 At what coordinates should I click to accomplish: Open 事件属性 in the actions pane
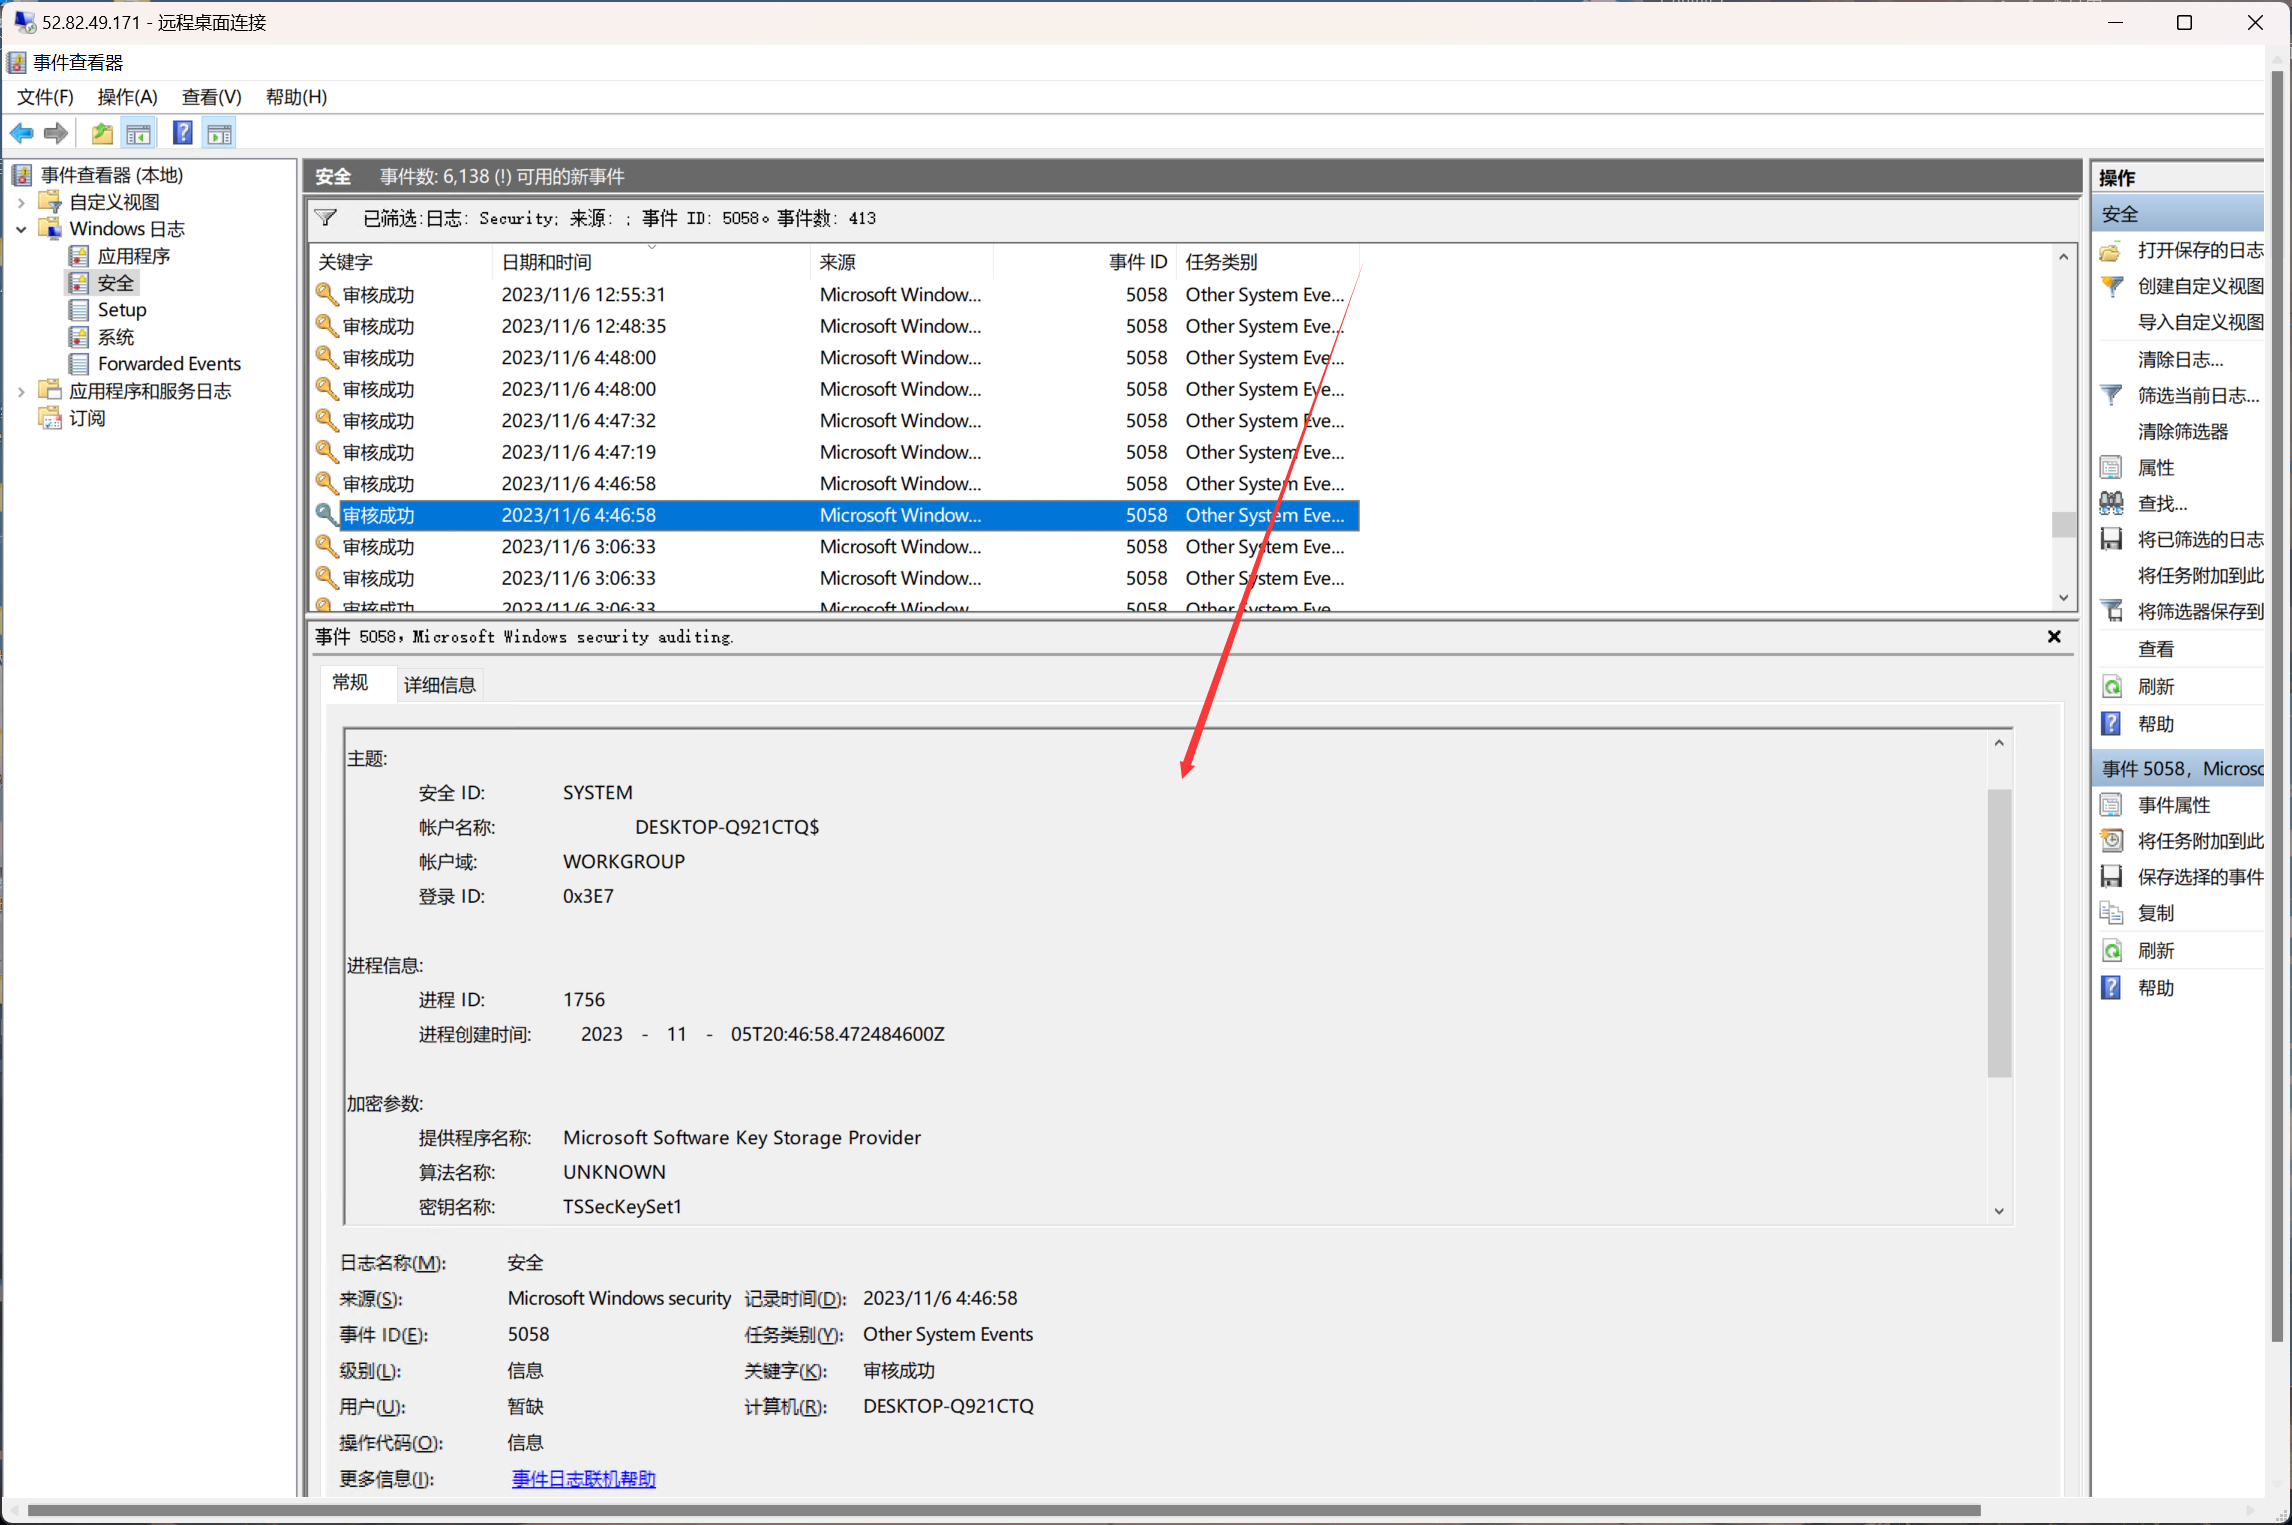click(2173, 805)
